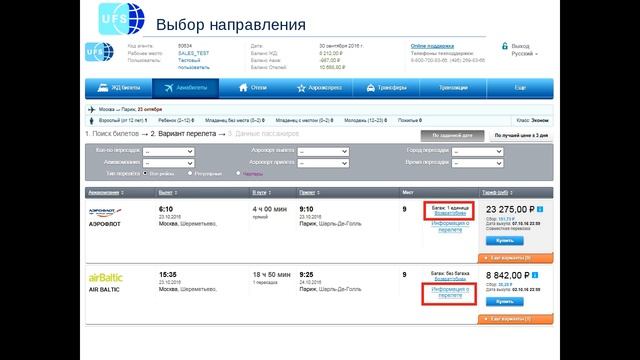The height and width of the screenshot is (360, 640).
Task: Sort results by Прилет column
Action: pyautogui.click(x=307, y=193)
